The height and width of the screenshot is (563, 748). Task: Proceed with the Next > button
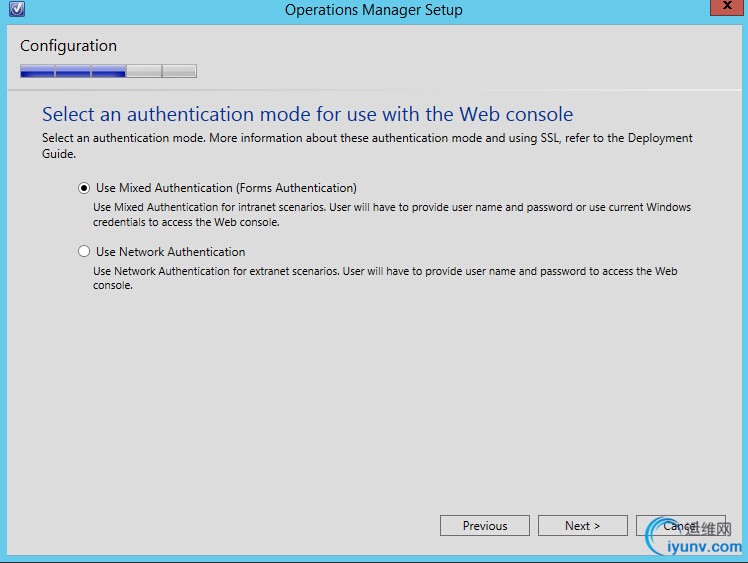click(x=582, y=525)
